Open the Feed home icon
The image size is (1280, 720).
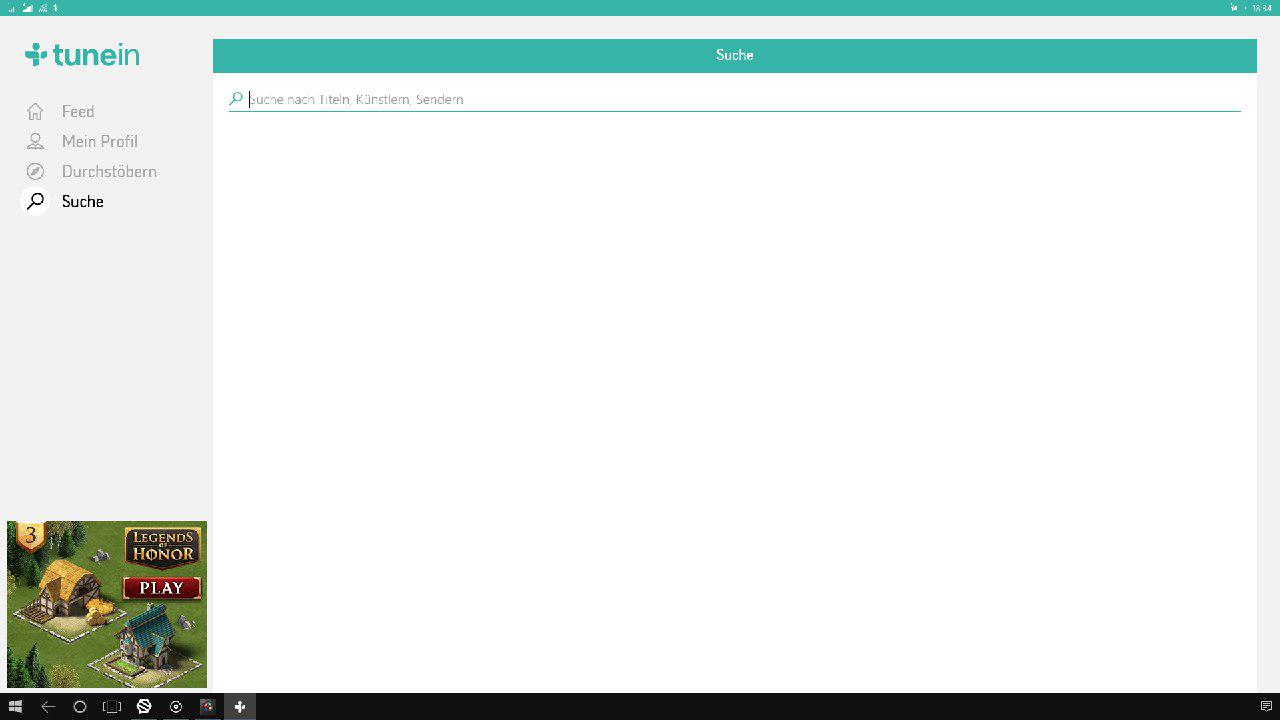tap(35, 111)
